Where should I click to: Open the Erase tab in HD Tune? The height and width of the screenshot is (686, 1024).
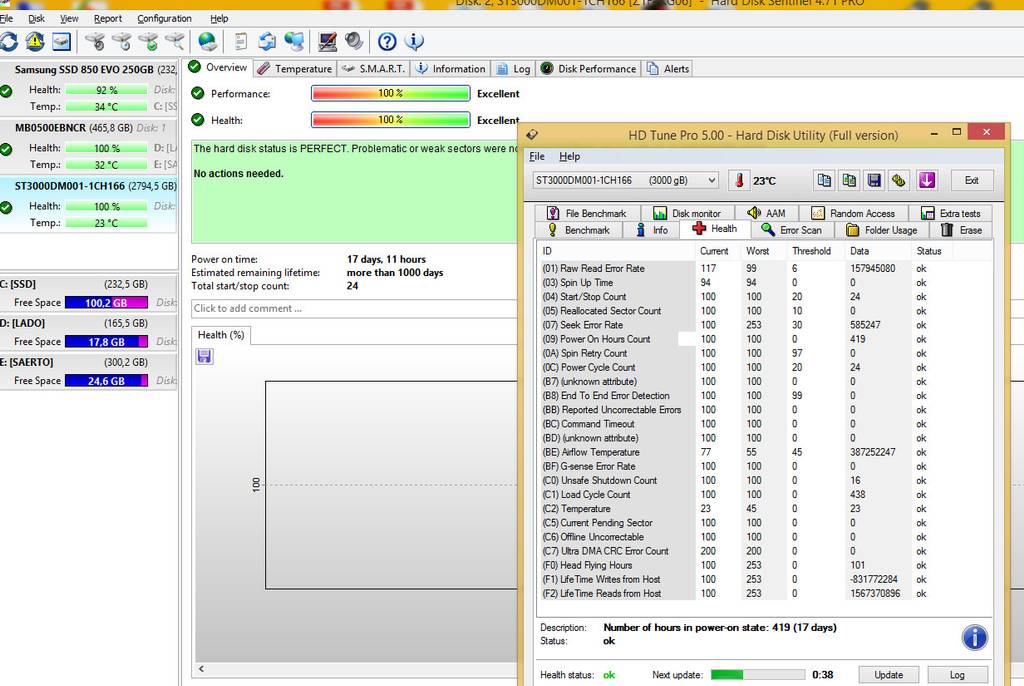[961, 230]
